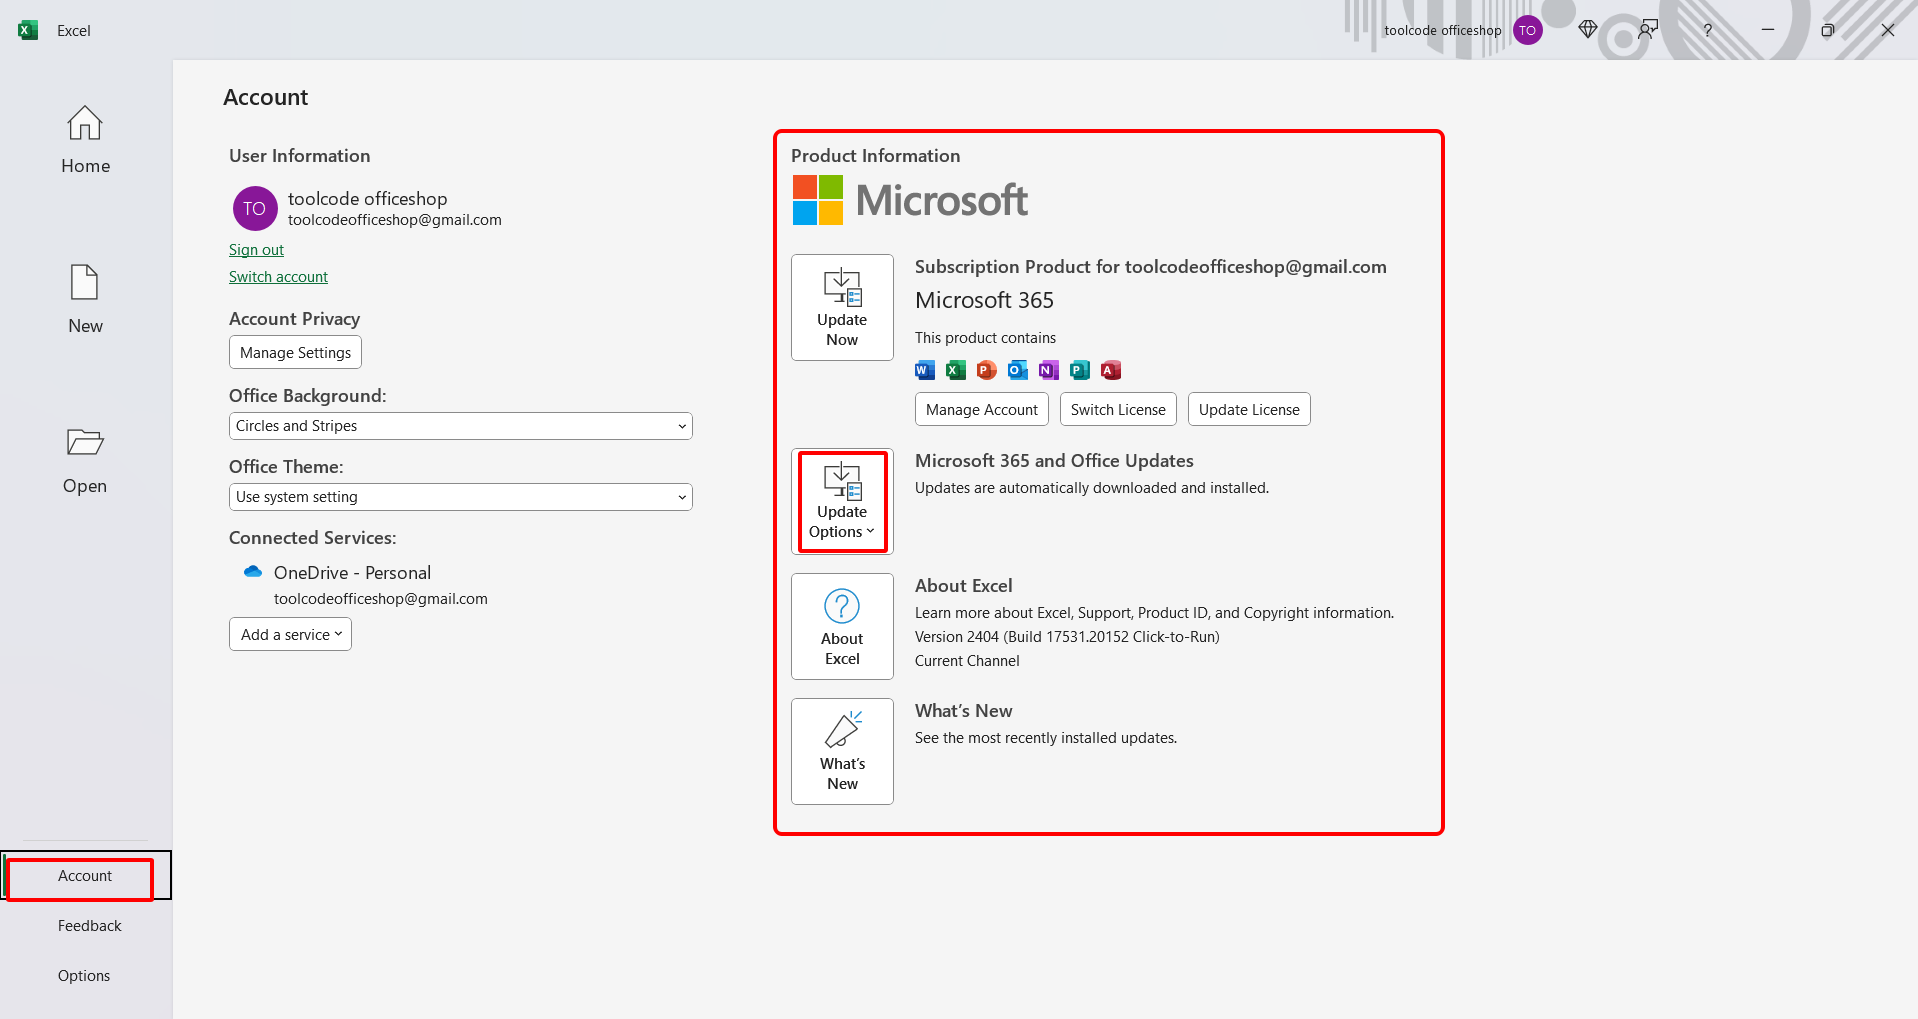Click the purple TO avatar under User Information
The height and width of the screenshot is (1019, 1918).
(255, 208)
